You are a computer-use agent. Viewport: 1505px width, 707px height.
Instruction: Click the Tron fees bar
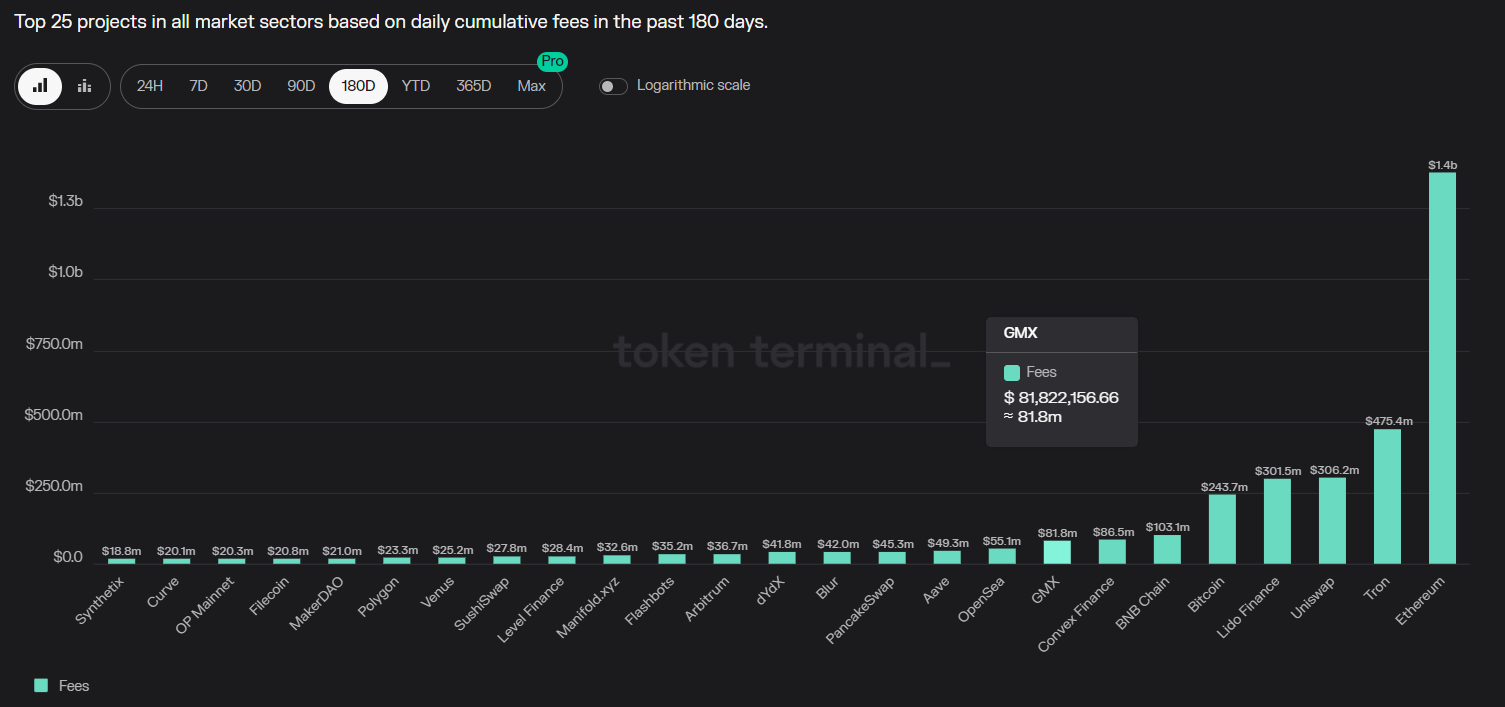pyautogui.click(x=1387, y=496)
